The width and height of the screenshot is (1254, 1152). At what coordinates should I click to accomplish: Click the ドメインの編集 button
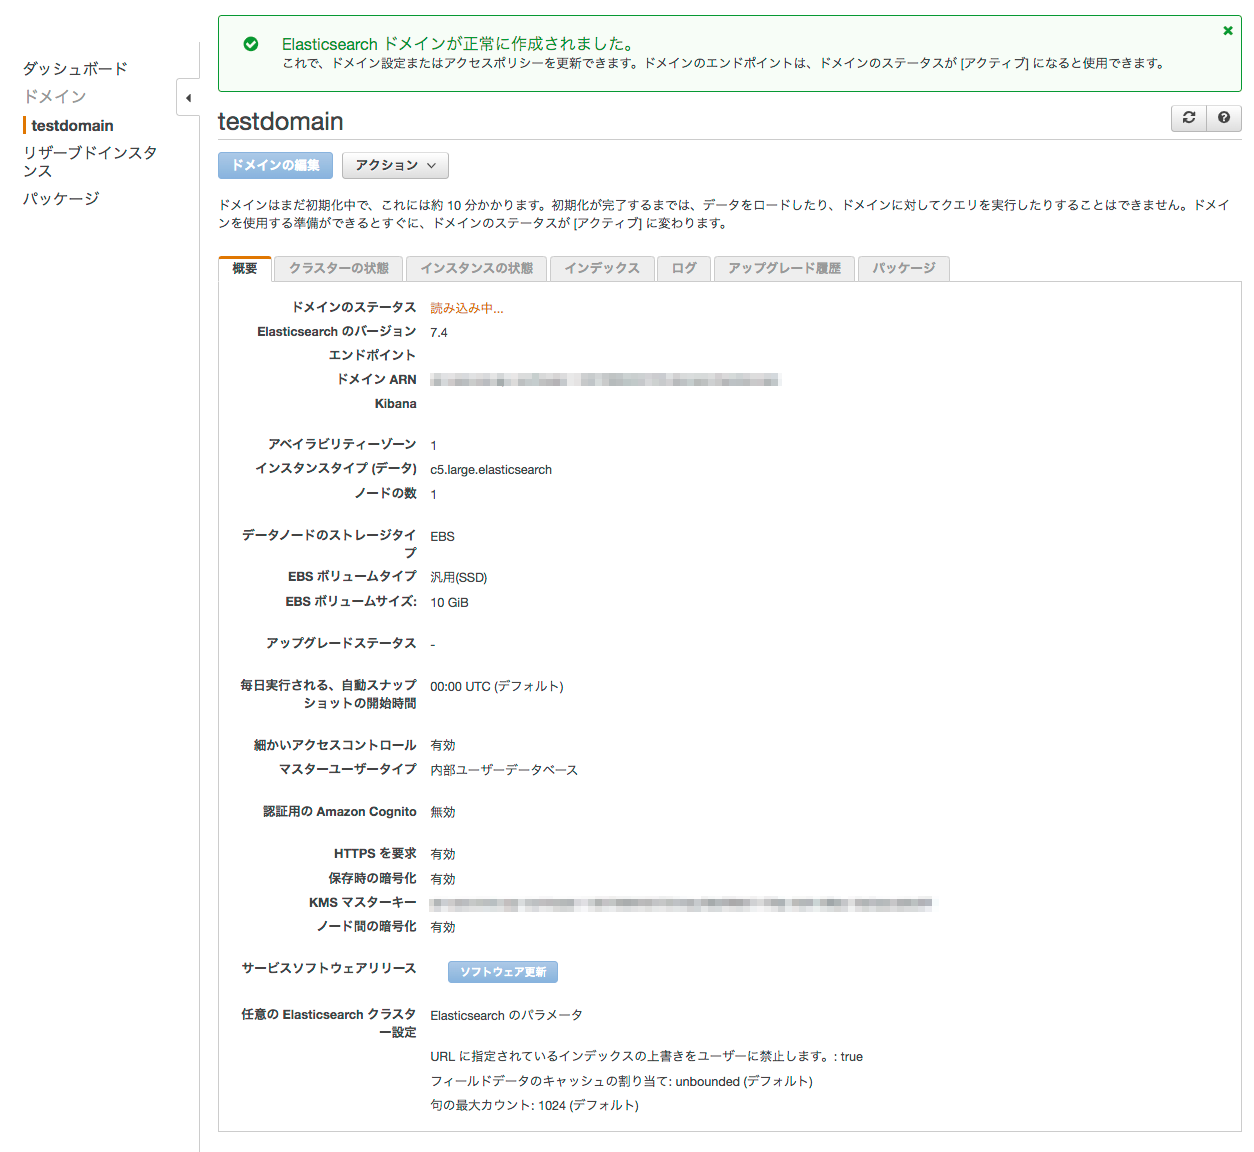coord(275,165)
